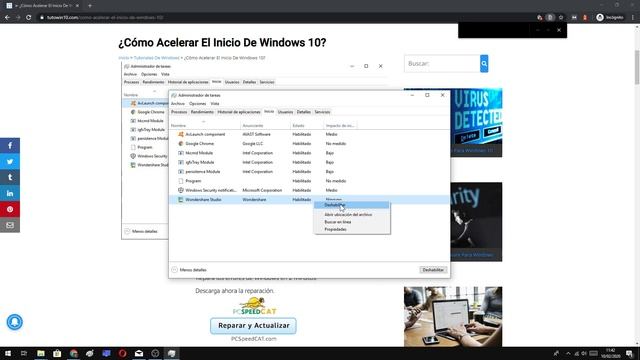Switch to Detalles tab in front task manager
The height and width of the screenshot is (360, 640).
304,112
